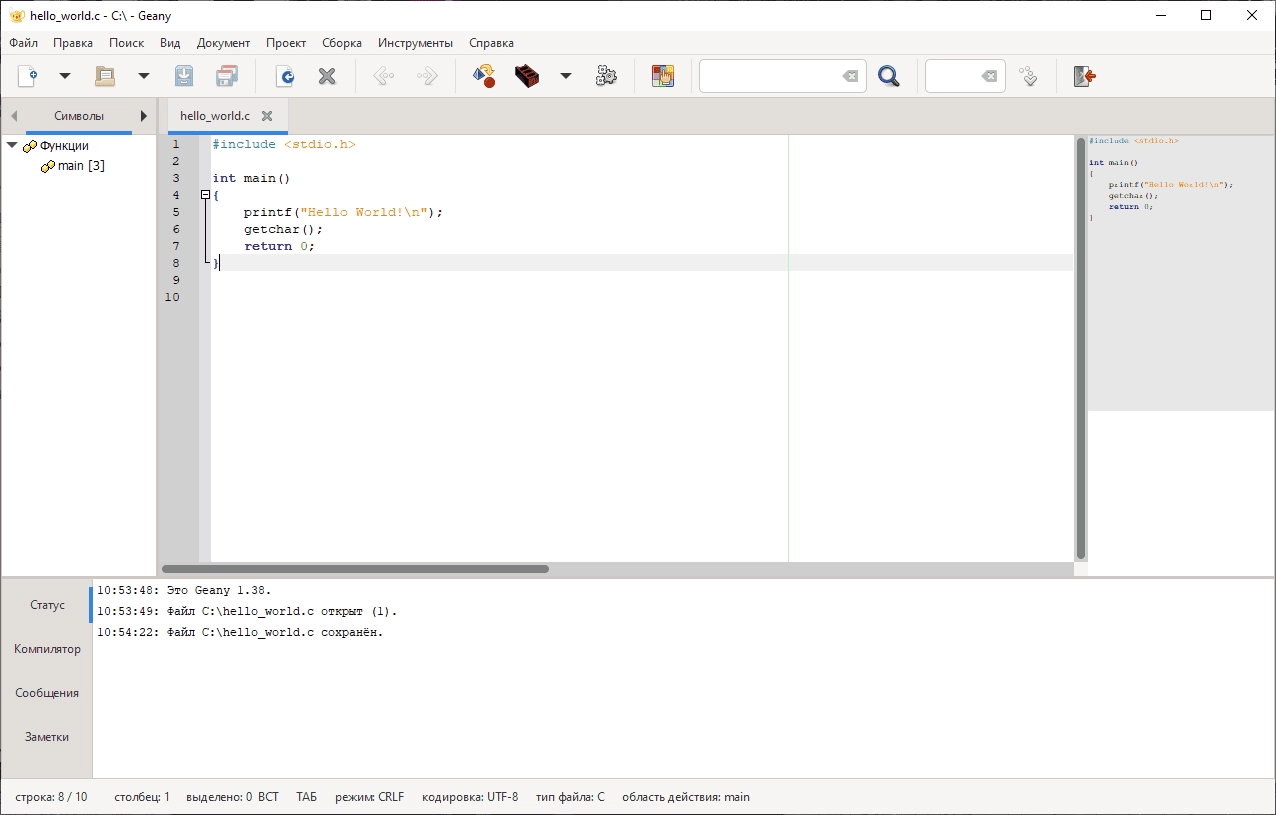Image resolution: width=1276 pixels, height=815 pixels.
Task: Expand the recent files dropdown arrow
Action: (x=143, y=76)
